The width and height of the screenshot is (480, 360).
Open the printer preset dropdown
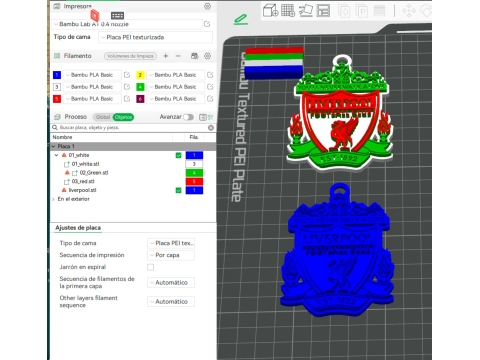(x=128, y=24)
